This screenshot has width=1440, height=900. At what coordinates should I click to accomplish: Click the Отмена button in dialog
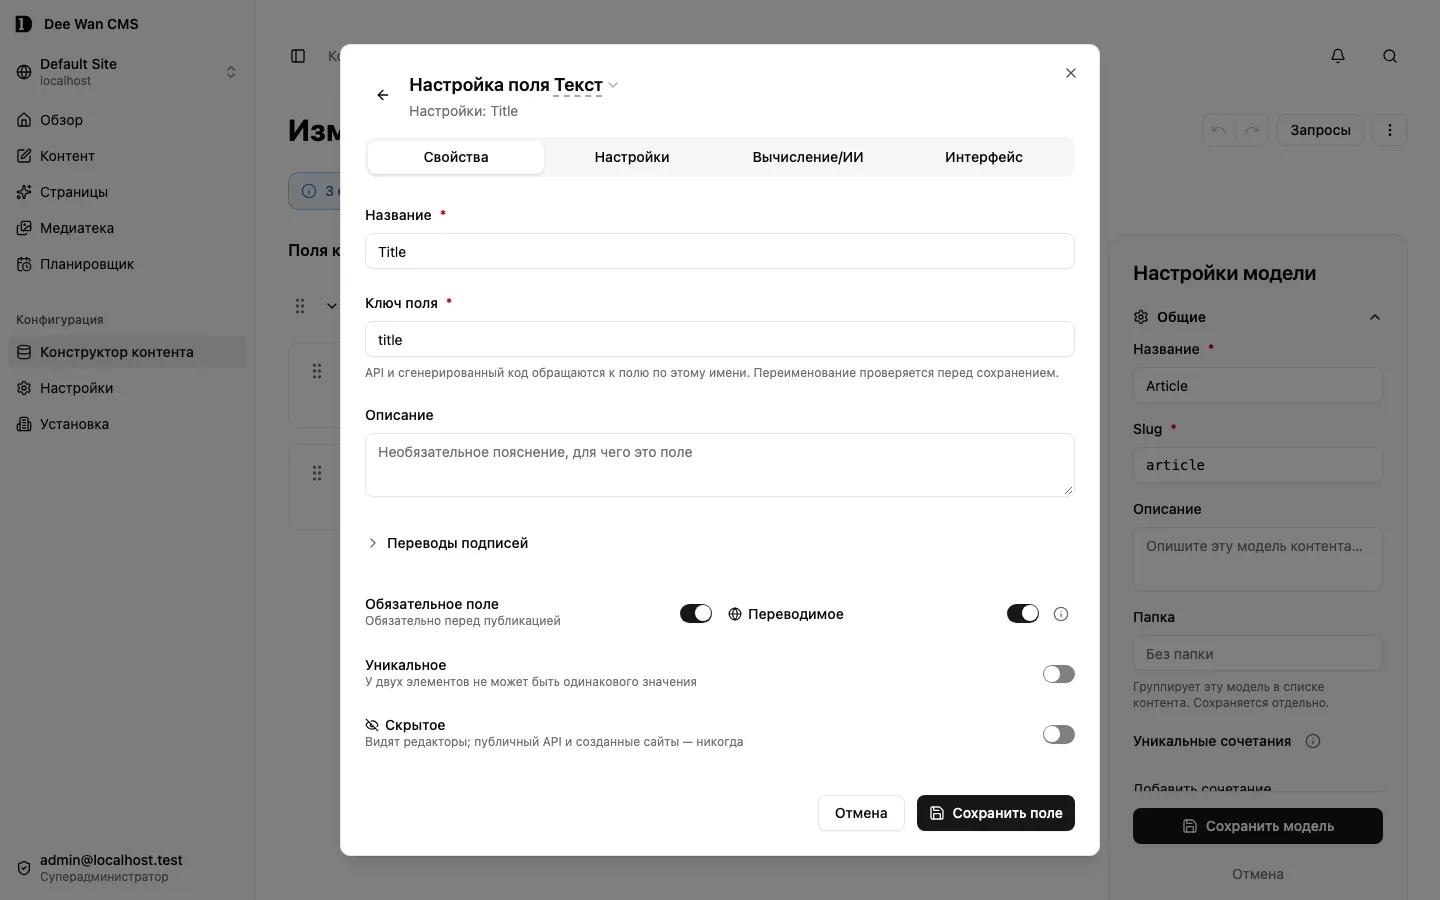tap(861, 813)
